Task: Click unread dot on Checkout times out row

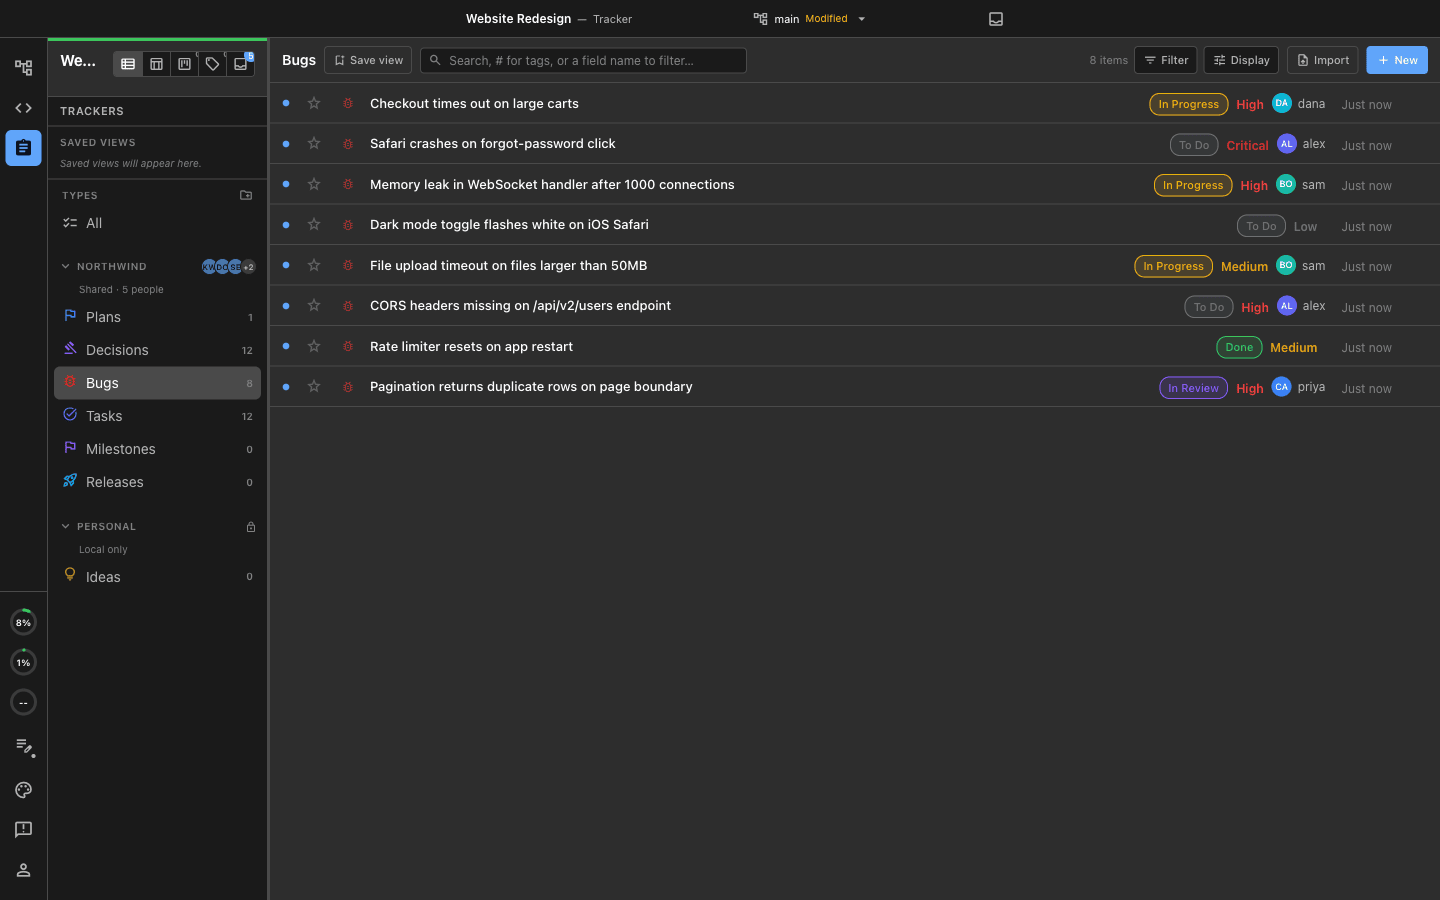Action: click(286, 103)
